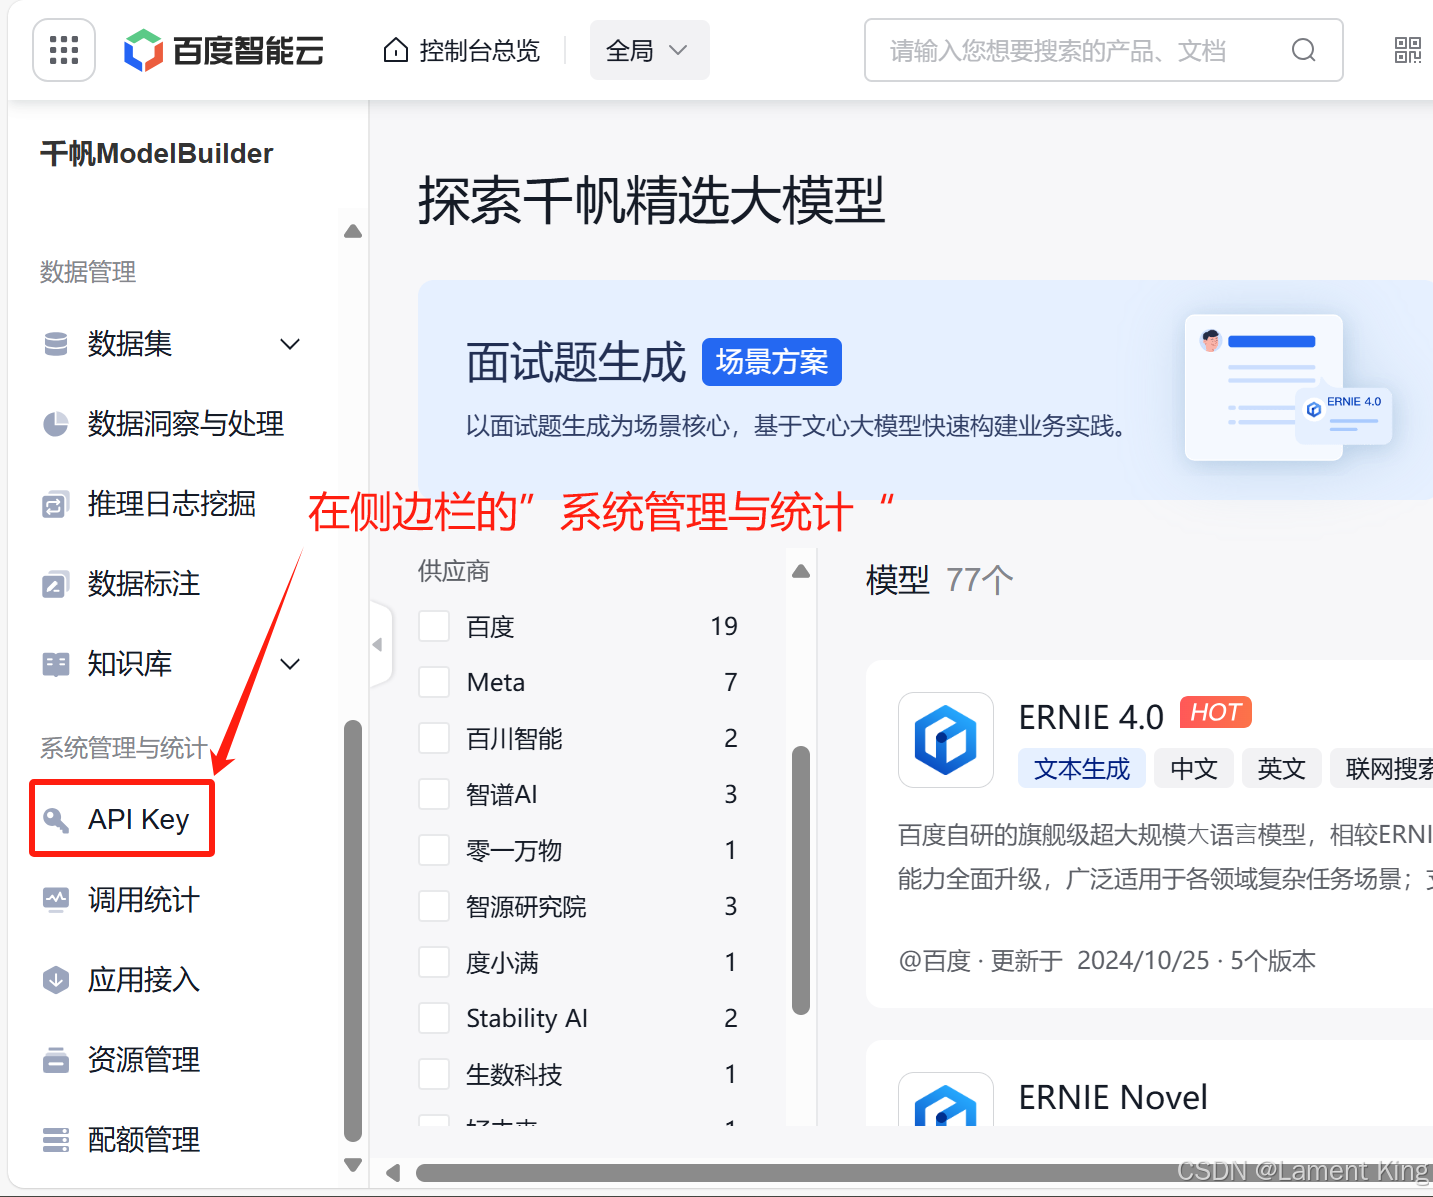
Task: Go to 控制台总览
Action: click(x=463, y=50)
